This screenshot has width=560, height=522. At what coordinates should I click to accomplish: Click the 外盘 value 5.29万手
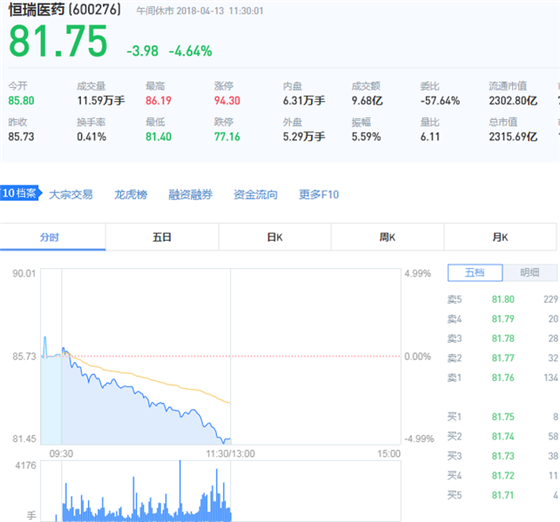pos(304,137)
